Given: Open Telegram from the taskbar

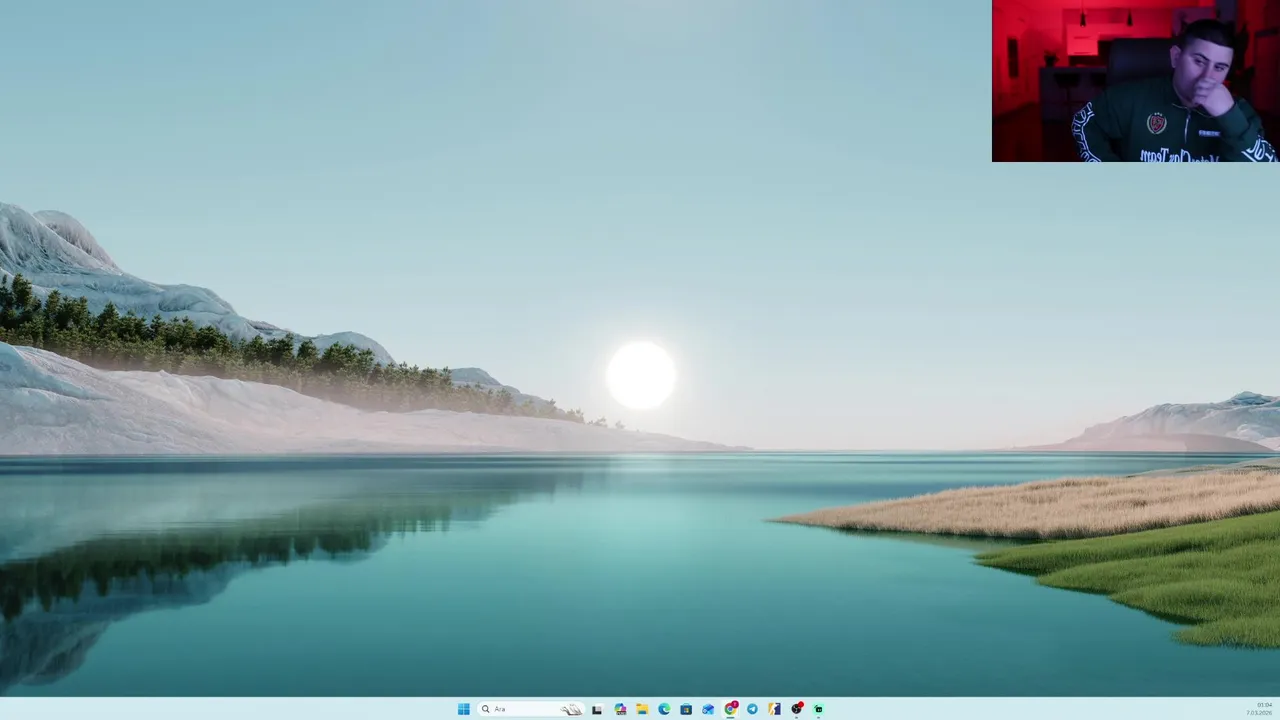Looking at the screenshot, I should click(x=752, y=709).
